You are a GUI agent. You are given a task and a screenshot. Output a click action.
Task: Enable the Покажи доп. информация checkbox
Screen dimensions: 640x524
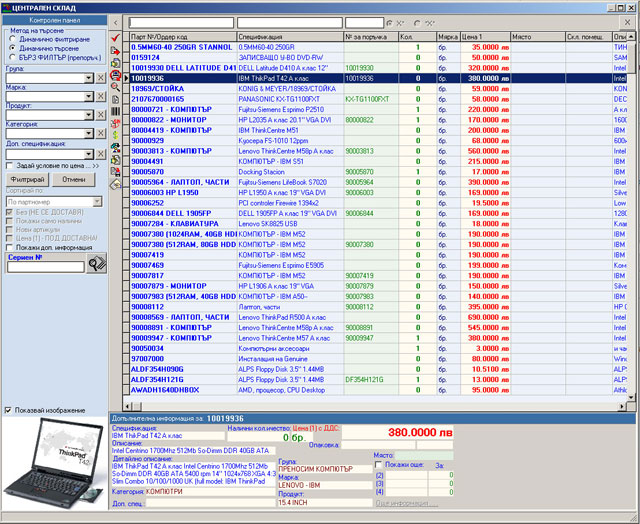point(9,246)
